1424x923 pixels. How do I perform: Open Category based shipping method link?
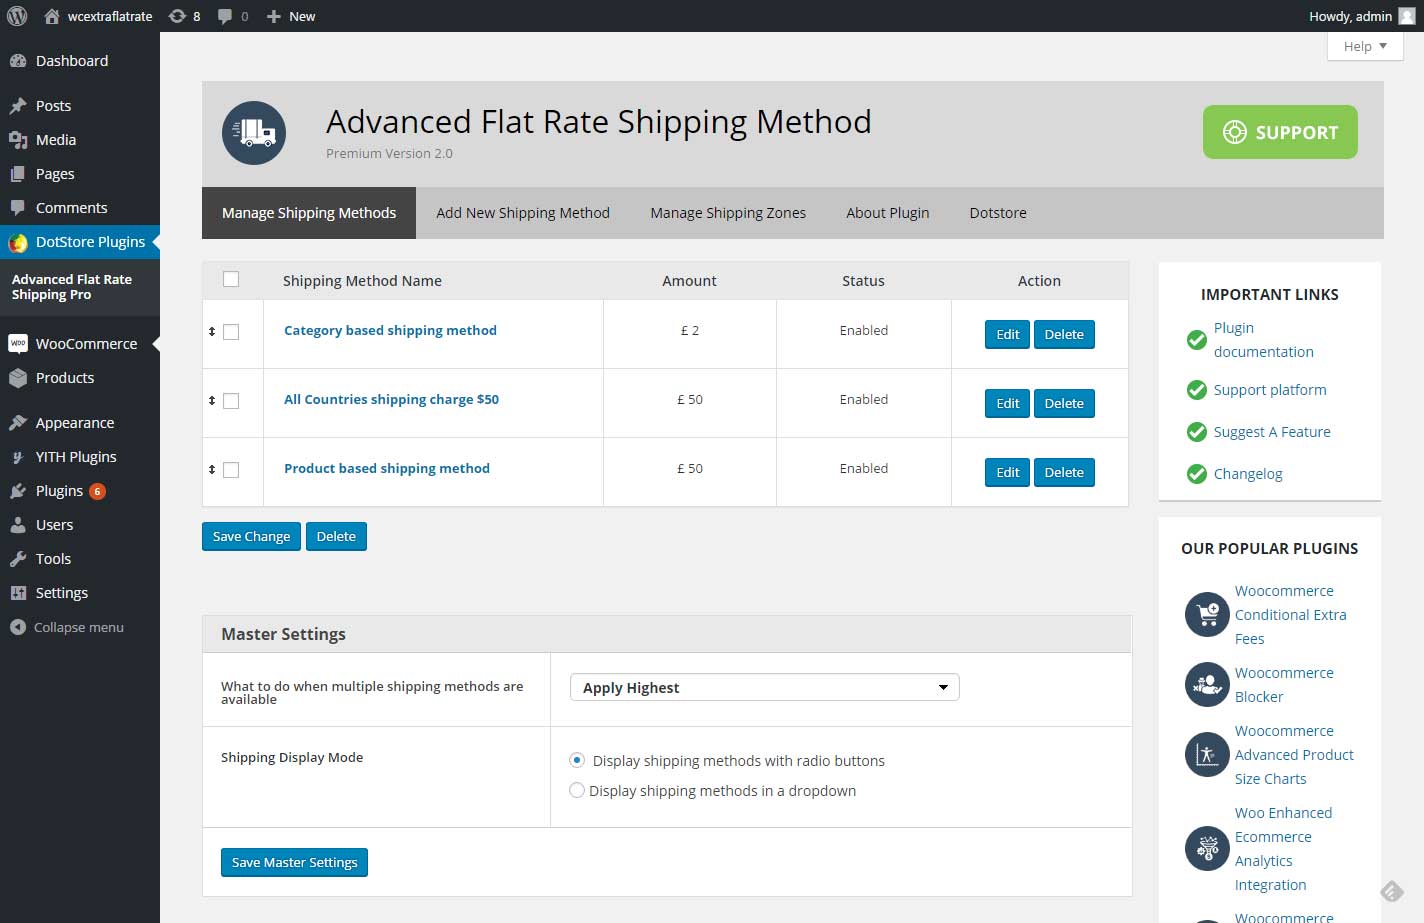390,330
